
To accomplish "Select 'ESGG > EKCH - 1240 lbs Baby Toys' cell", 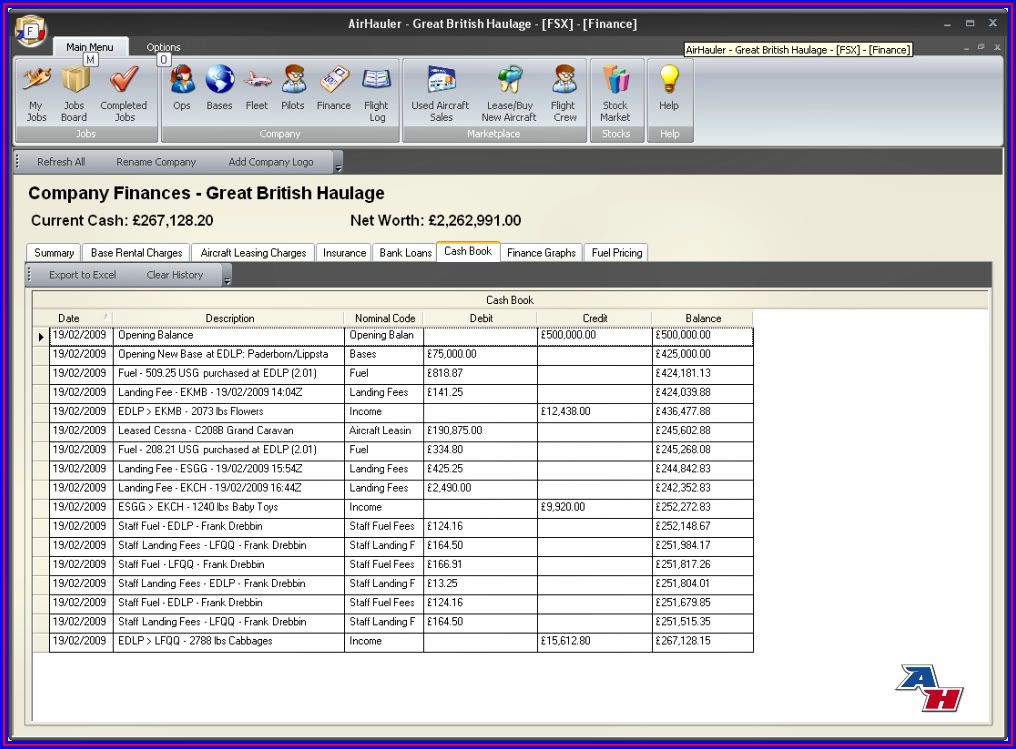I will (x=229, y=507).
